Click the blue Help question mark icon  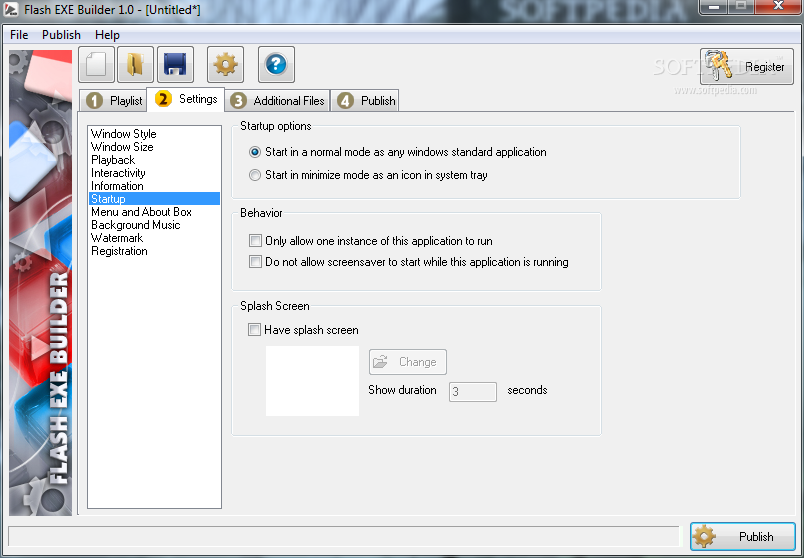coord(276,65)
